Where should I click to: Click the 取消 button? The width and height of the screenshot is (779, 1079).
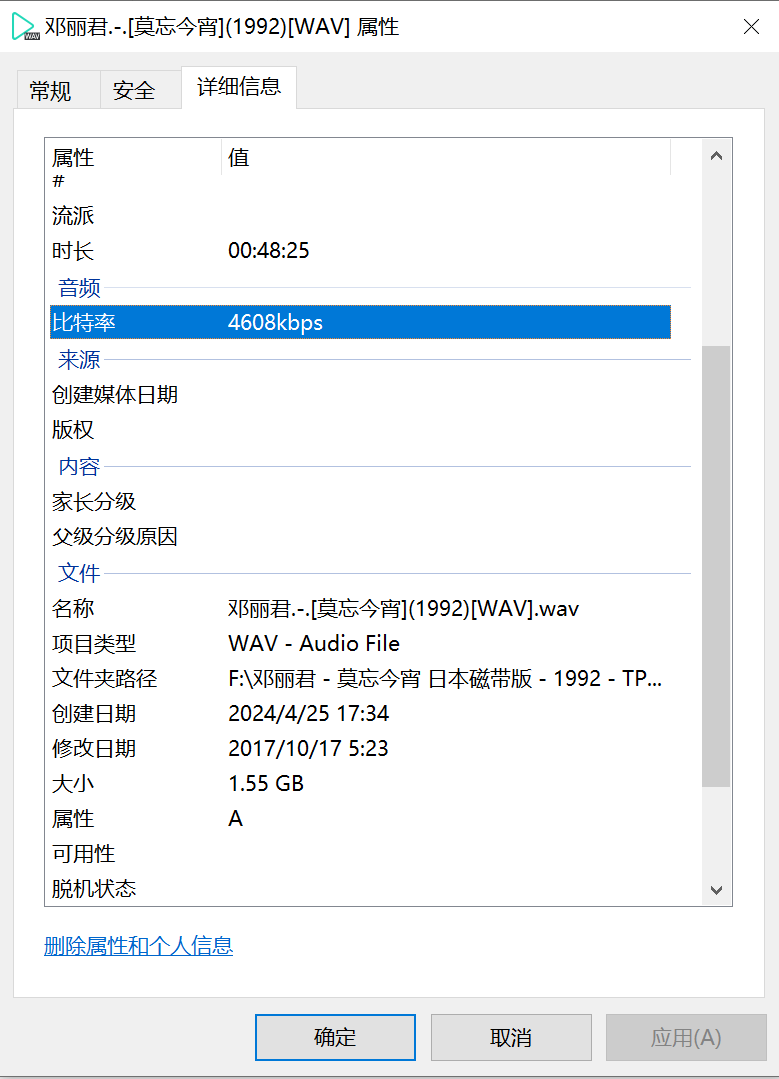tap(511, 1037)
